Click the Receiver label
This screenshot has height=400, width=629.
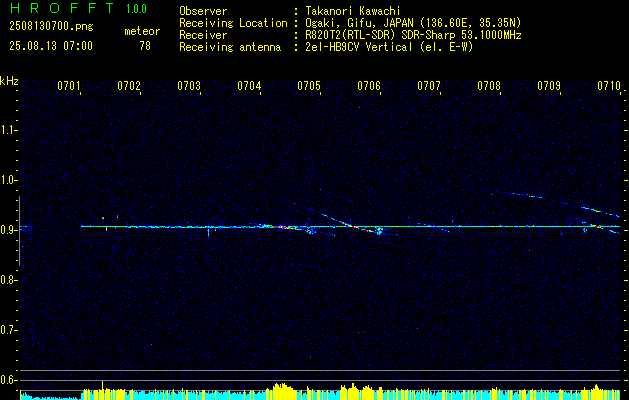pos(203,35)
